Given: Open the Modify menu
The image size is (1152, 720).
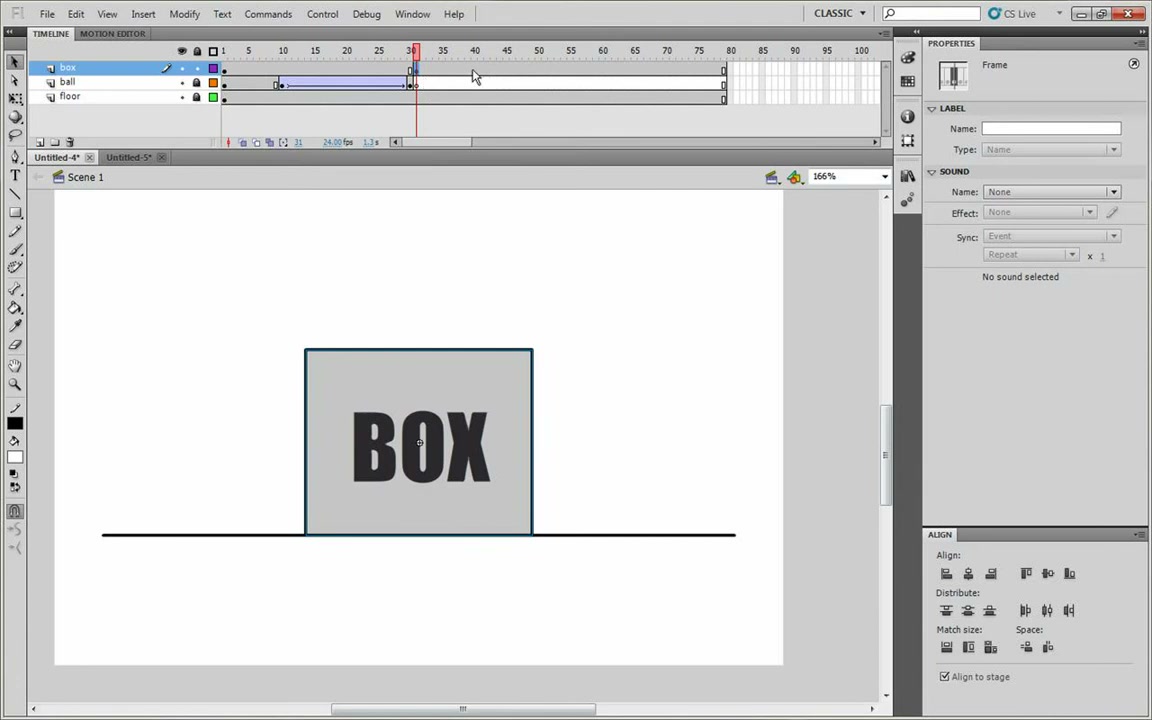Looking at the screenshot, I should pyautogui.click(x=184, y=14).
